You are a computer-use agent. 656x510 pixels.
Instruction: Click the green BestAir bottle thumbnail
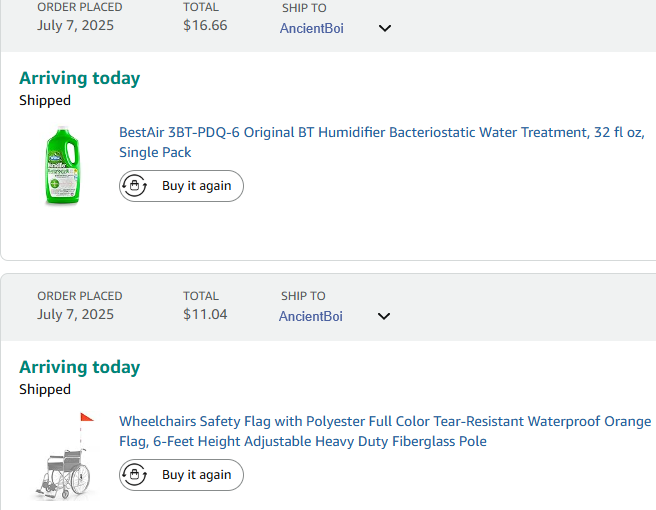pyautogui.click(x=62, y=166)
